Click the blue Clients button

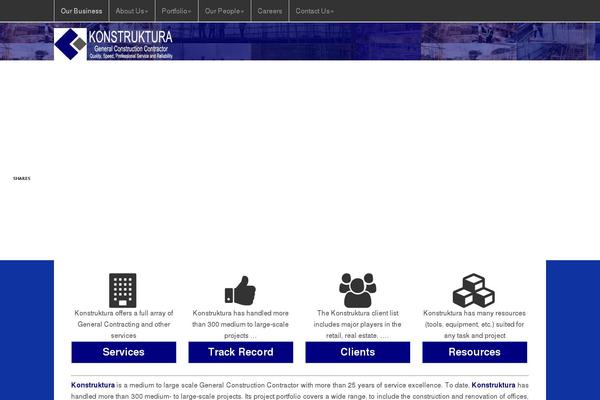358,352
